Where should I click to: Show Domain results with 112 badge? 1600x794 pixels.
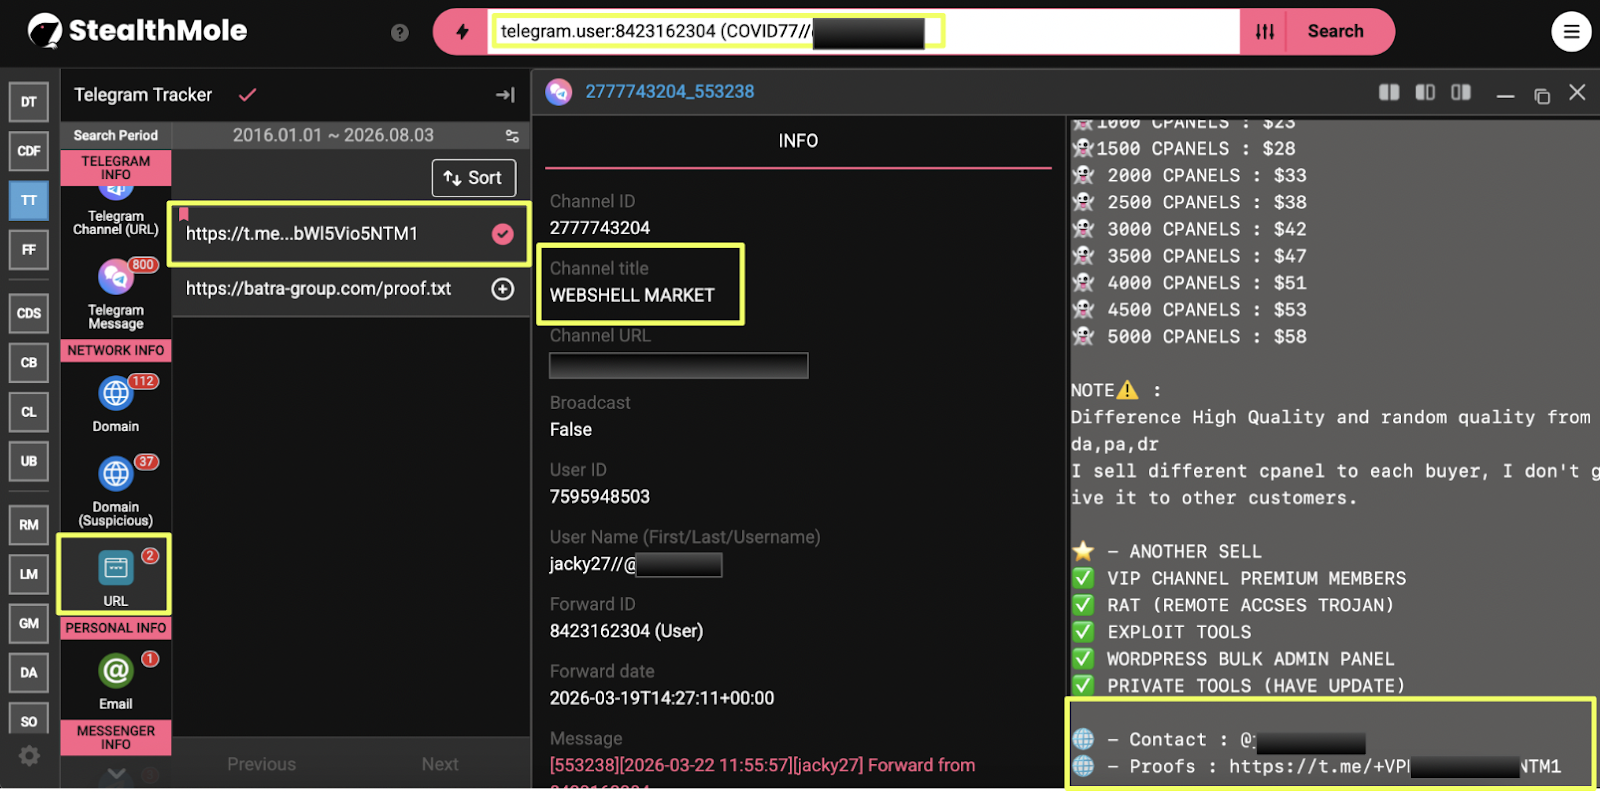(x=116, y=404)
